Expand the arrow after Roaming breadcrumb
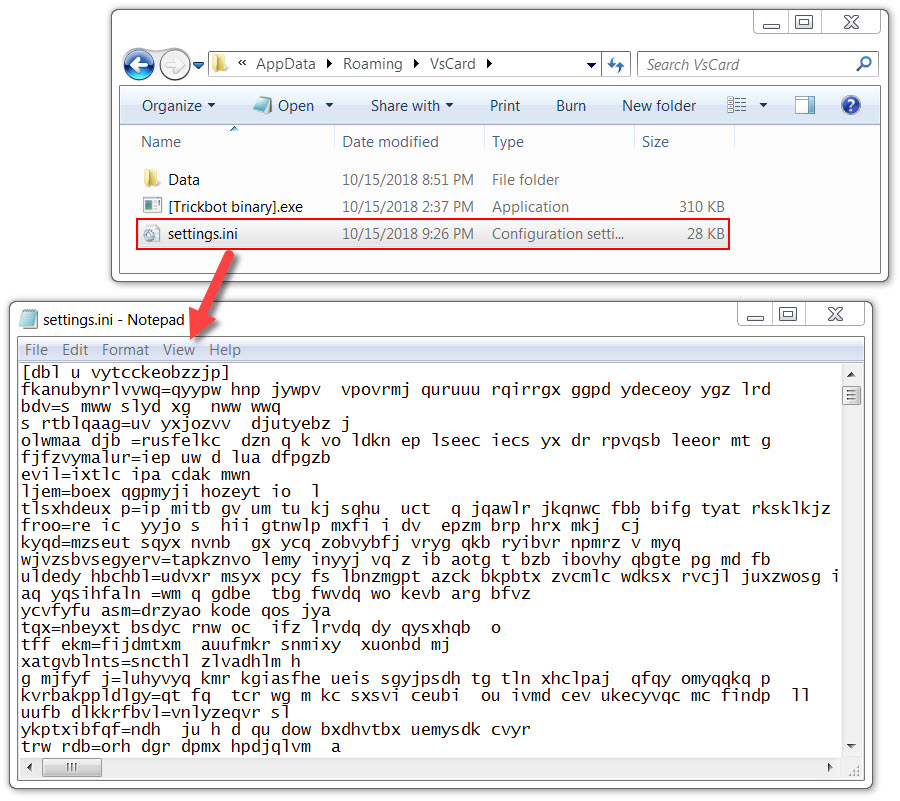This screenshot has height=801, width=900. [416, 64]
